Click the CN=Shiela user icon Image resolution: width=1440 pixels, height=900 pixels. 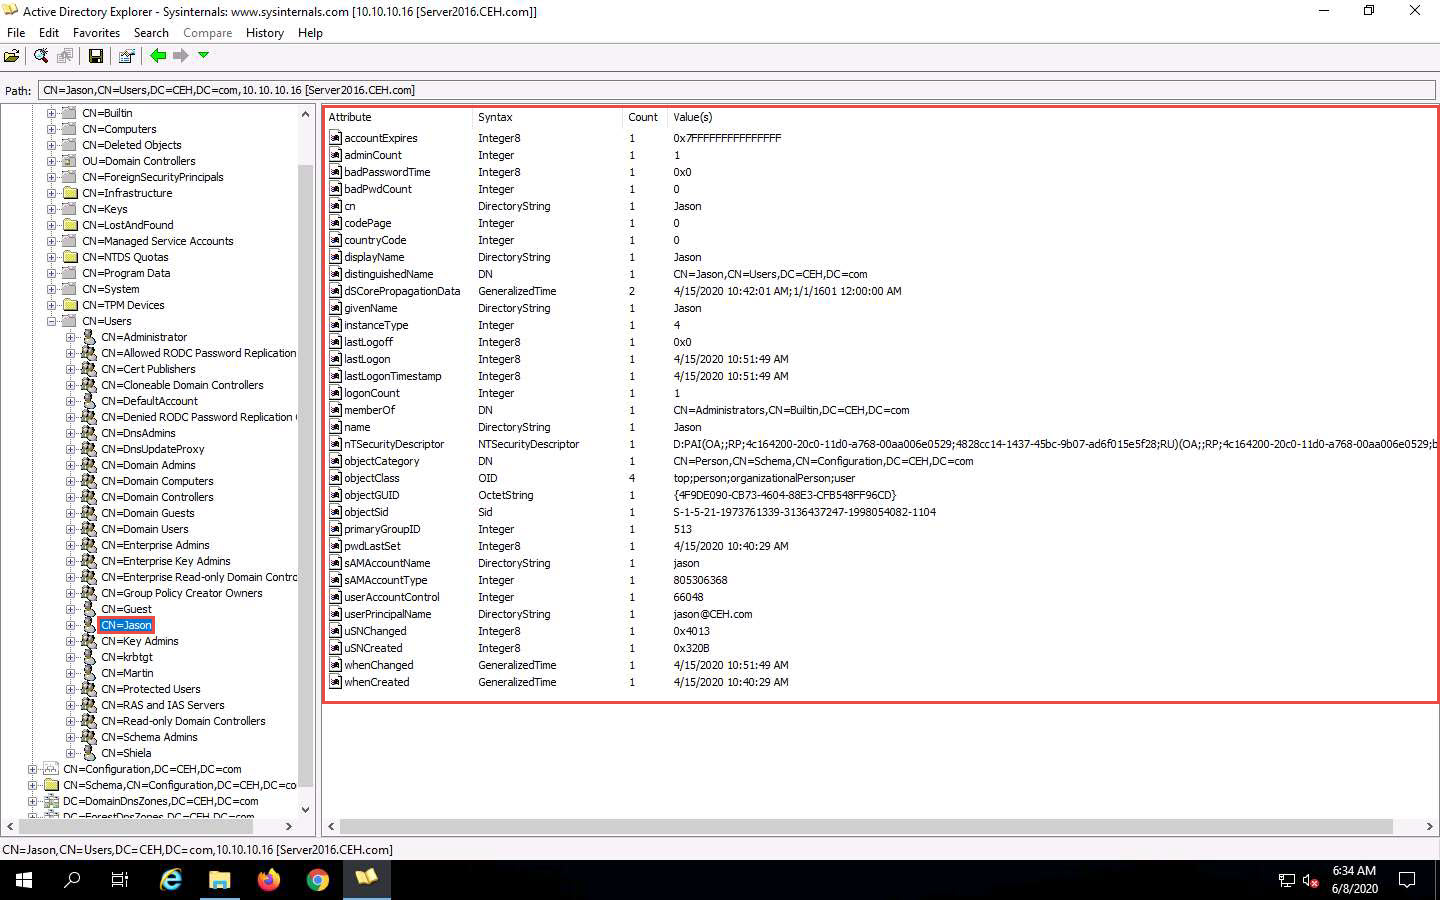click(89, 753)
